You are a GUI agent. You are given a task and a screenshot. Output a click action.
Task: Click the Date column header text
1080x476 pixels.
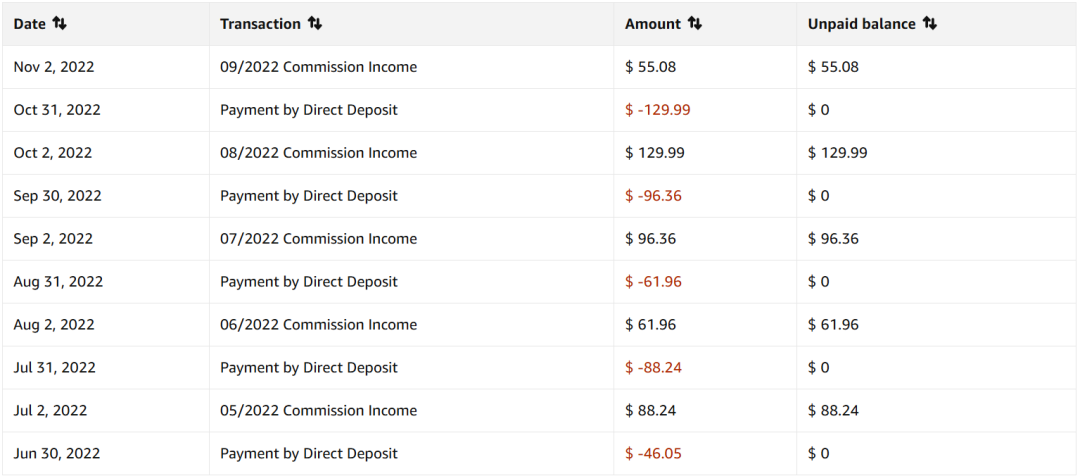pos(30,23)
